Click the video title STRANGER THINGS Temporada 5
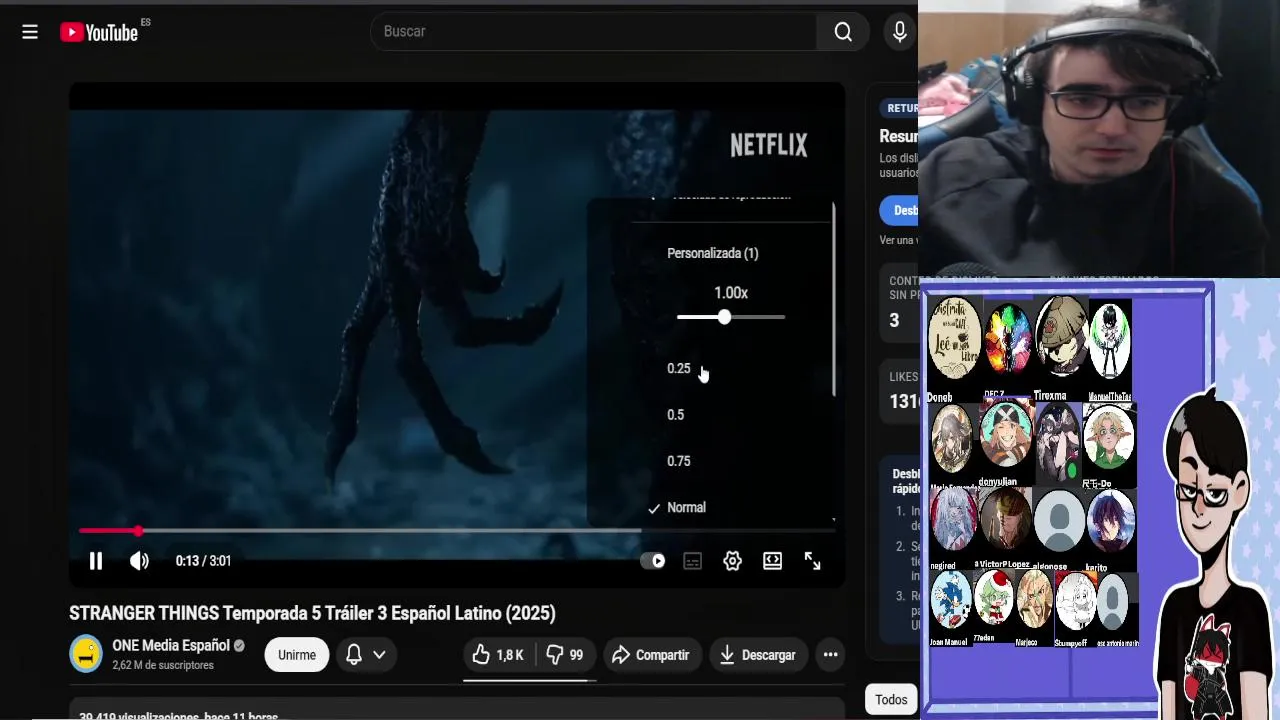 pos(312,613)
